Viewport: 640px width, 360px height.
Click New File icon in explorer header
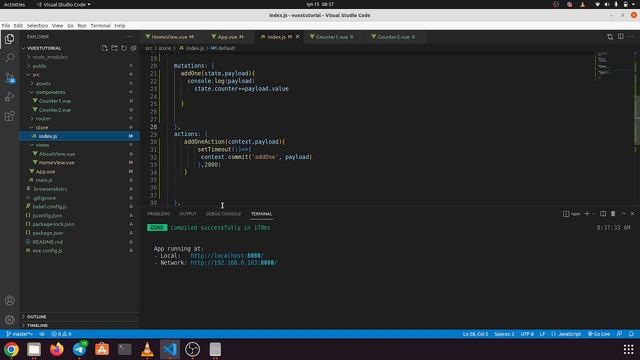(105, 48)
